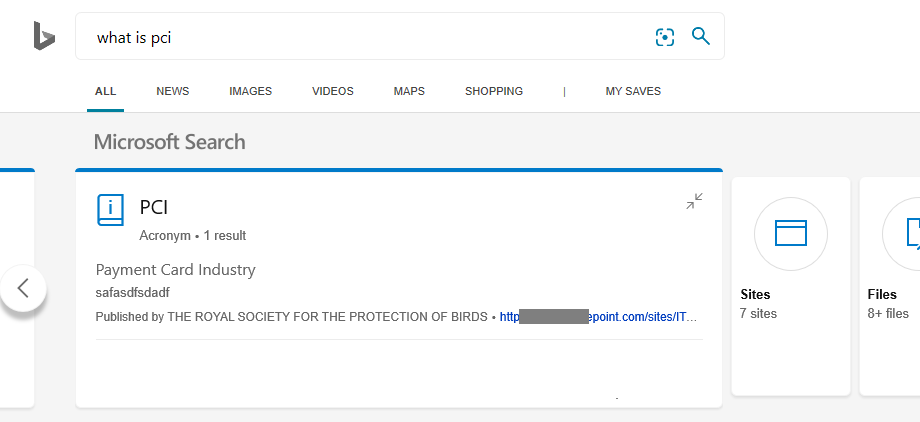Click the Bing logo icon
920x422 pixels.
(44, 36)
